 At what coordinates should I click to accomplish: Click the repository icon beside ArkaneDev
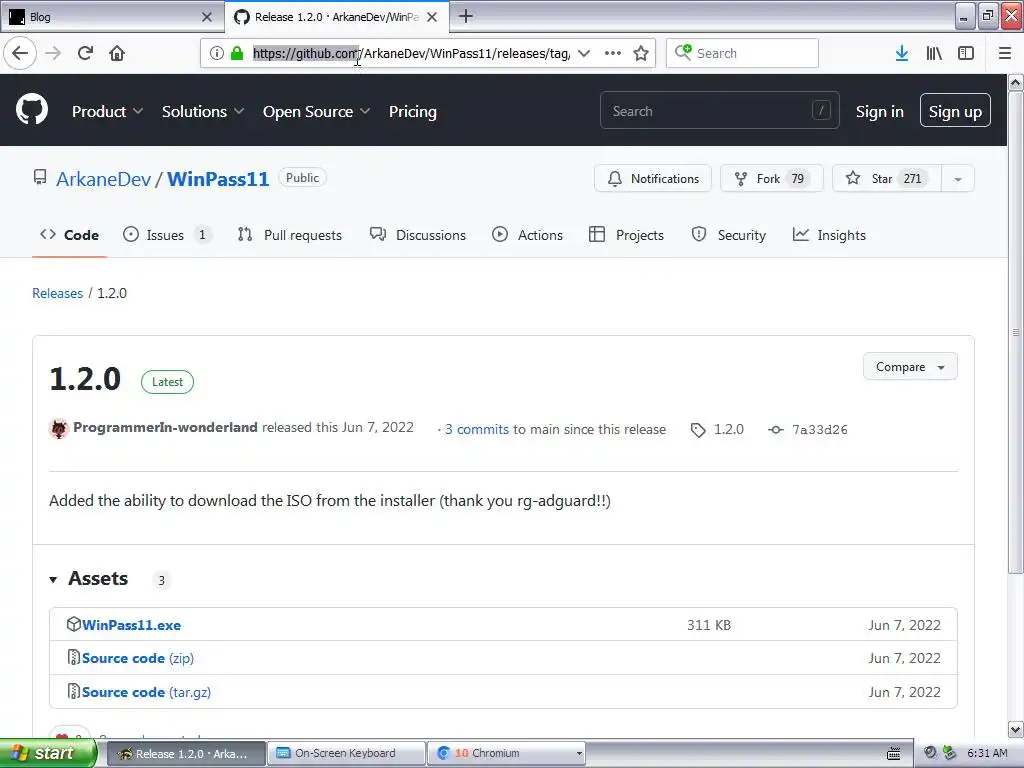40,178
